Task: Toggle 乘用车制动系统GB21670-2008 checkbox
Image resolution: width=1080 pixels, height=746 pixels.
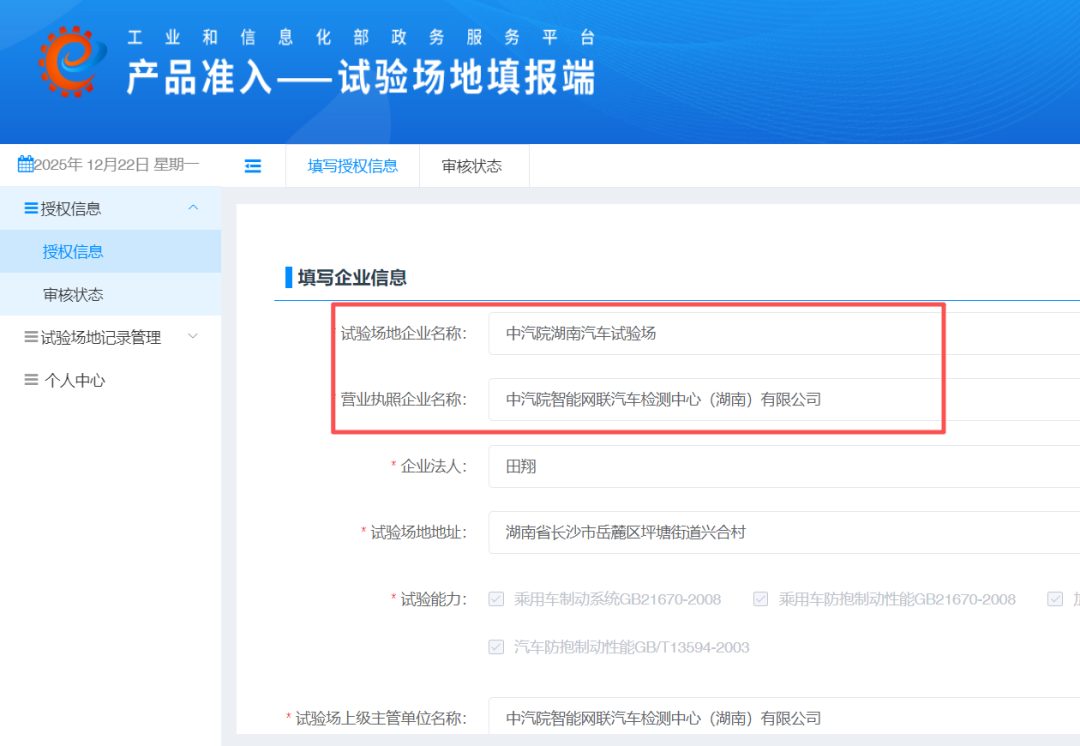Action: [496, 599]
